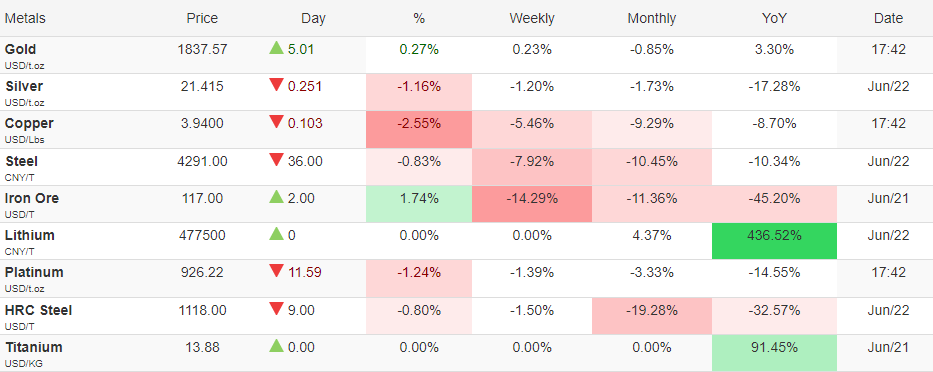The height and width of the screenshot is (372, 933).
Task: Open the Iron Ore commodity page
Action: 32,198
